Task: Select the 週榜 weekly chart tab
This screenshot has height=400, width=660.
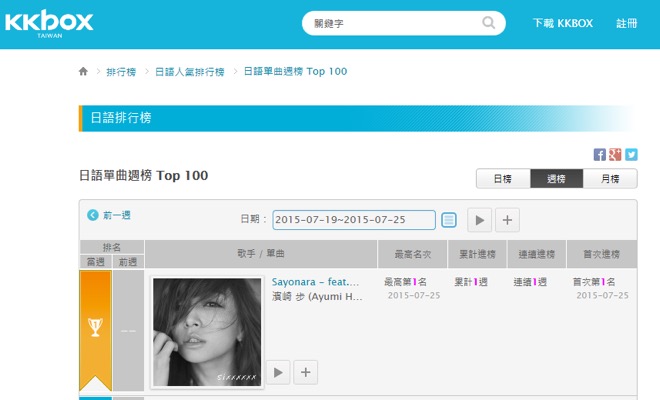Action: point(556,178)
